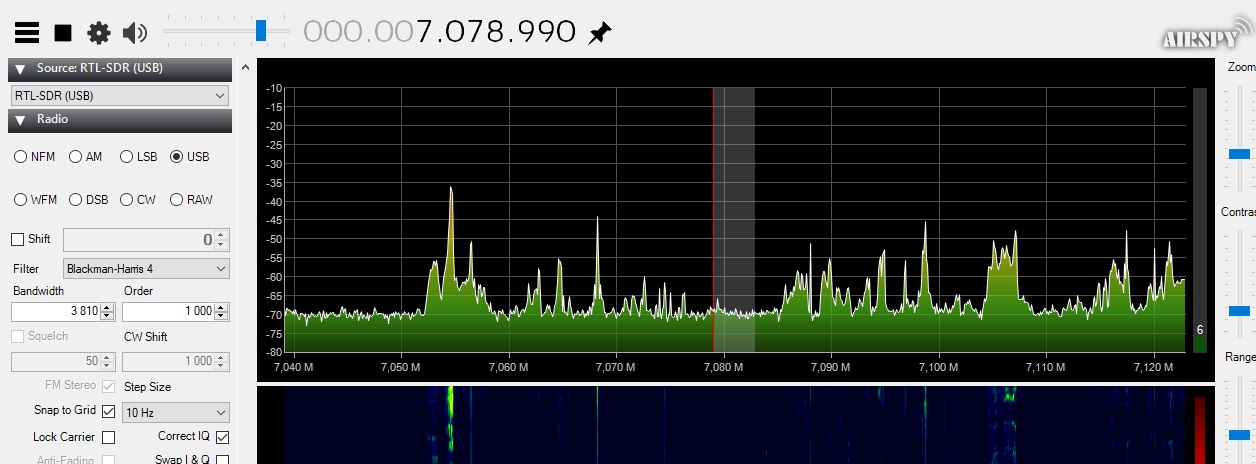Enable the Swap I & Q checkbox
This screenshot has height=464, width=1256.
click(x=222, y=460)
